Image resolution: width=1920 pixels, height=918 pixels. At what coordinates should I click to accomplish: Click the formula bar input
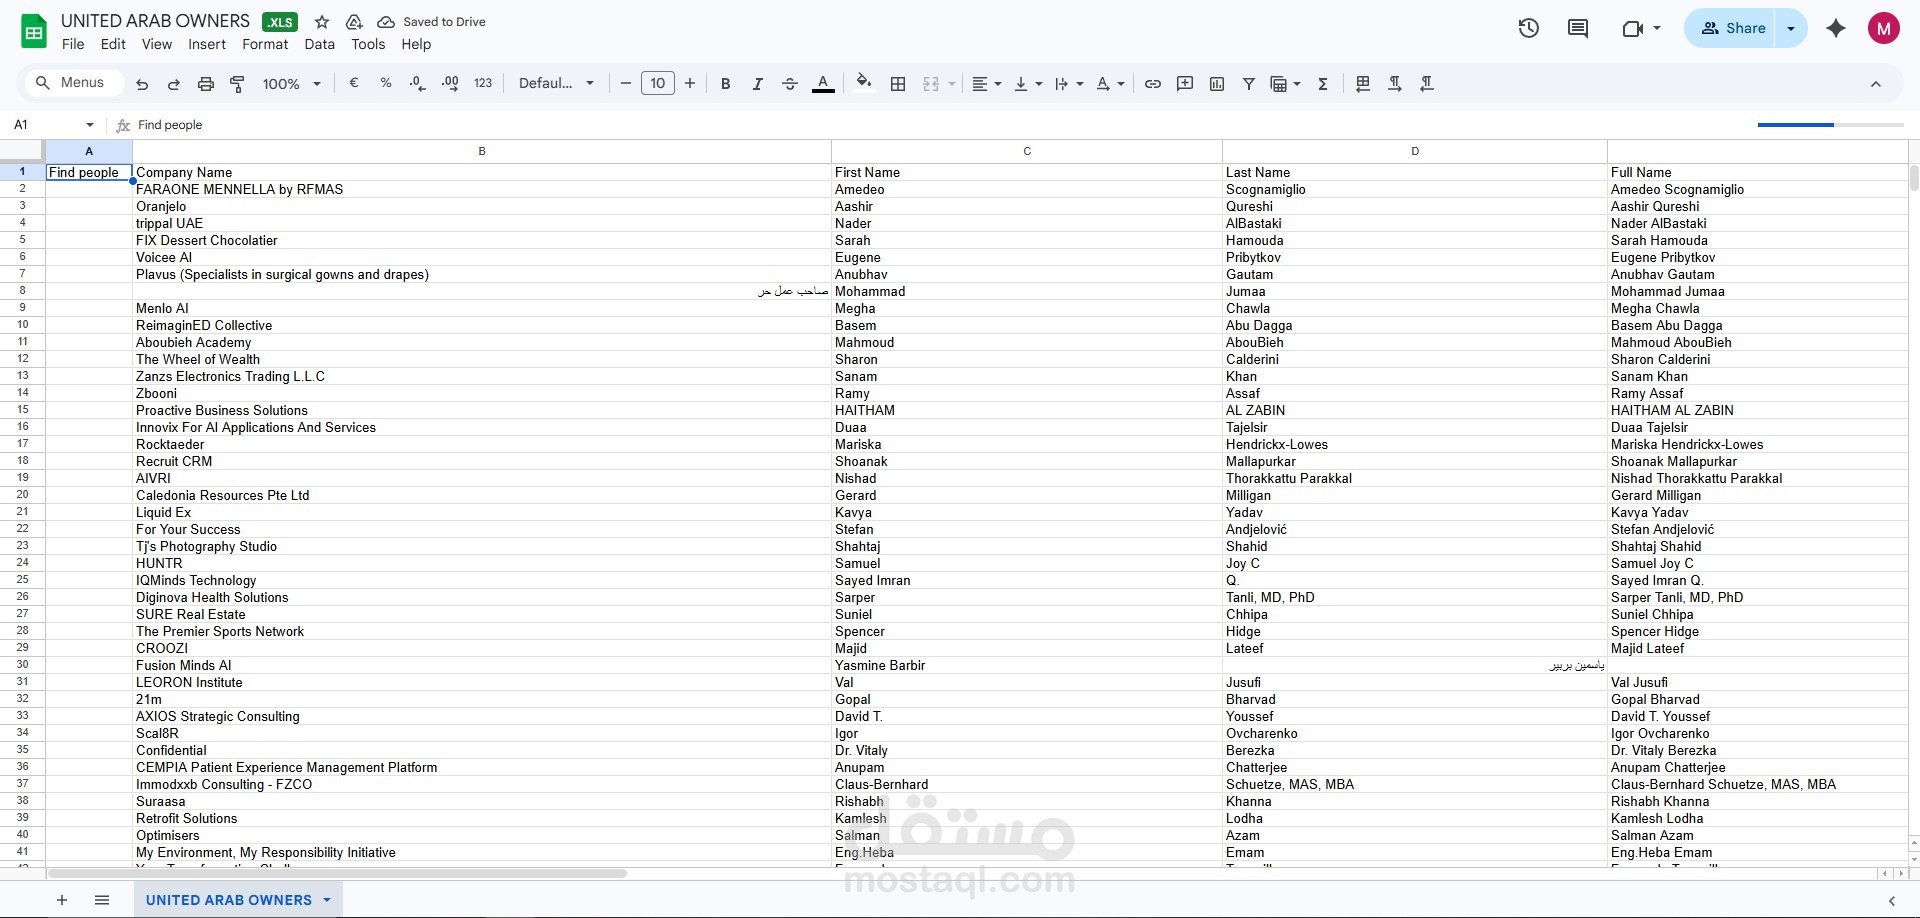coord(940,125)
